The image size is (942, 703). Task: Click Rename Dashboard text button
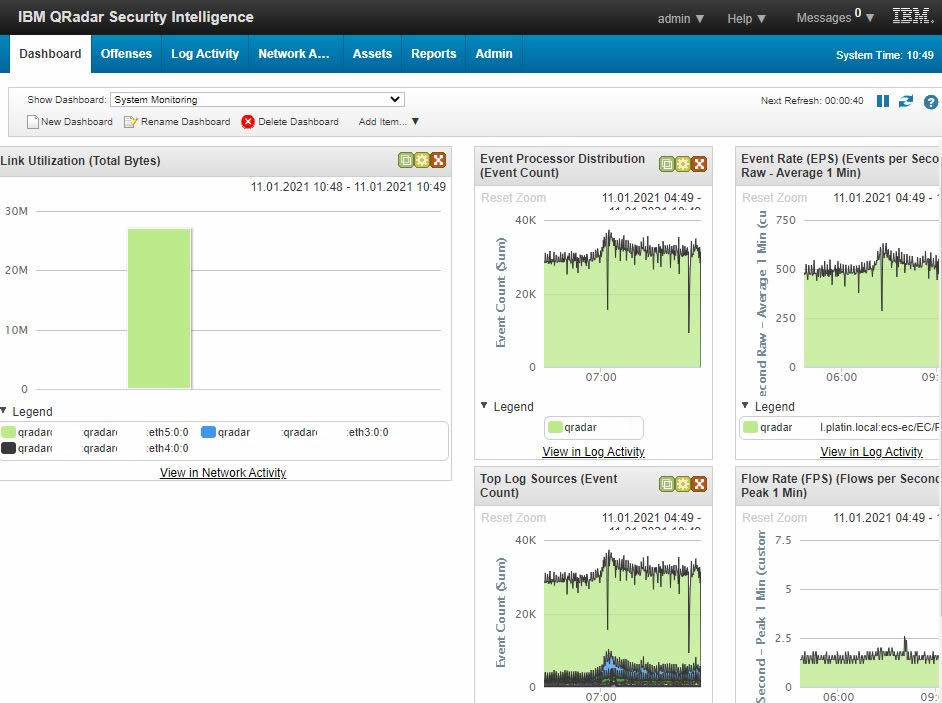tap(186, 121)
